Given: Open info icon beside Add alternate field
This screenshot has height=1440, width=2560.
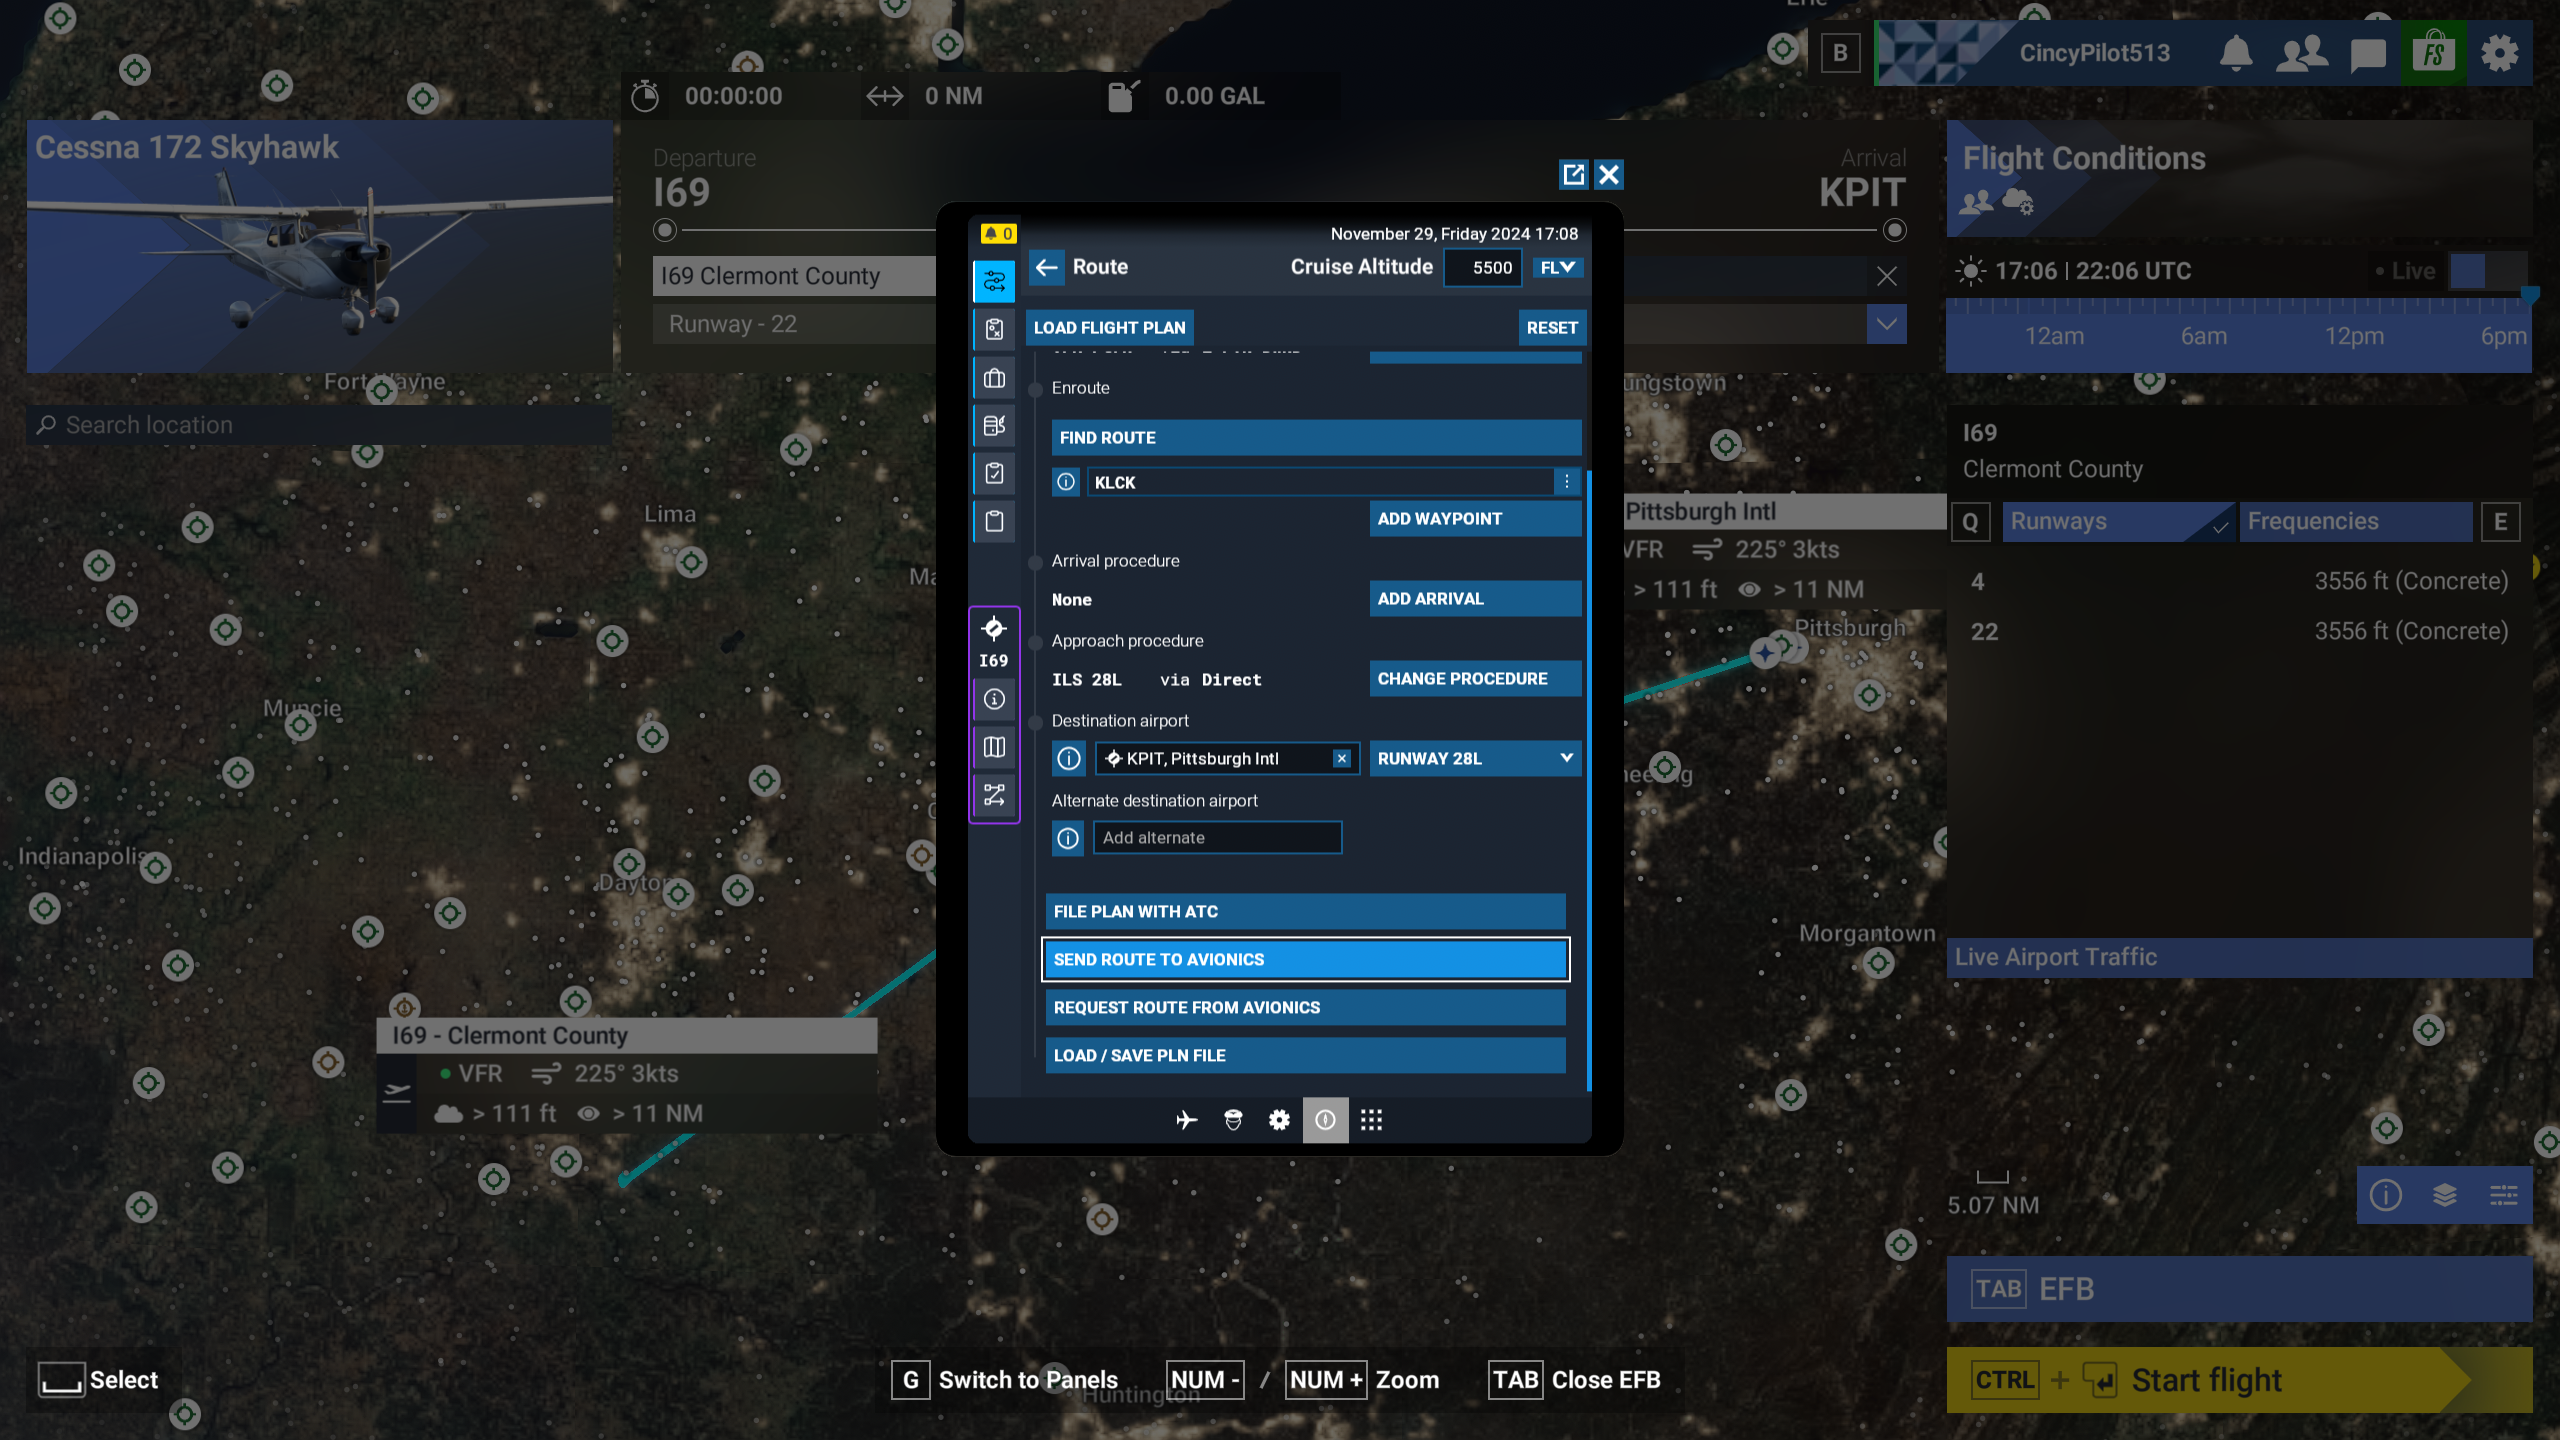Looking at the screenshot, I should [1068, 838].
